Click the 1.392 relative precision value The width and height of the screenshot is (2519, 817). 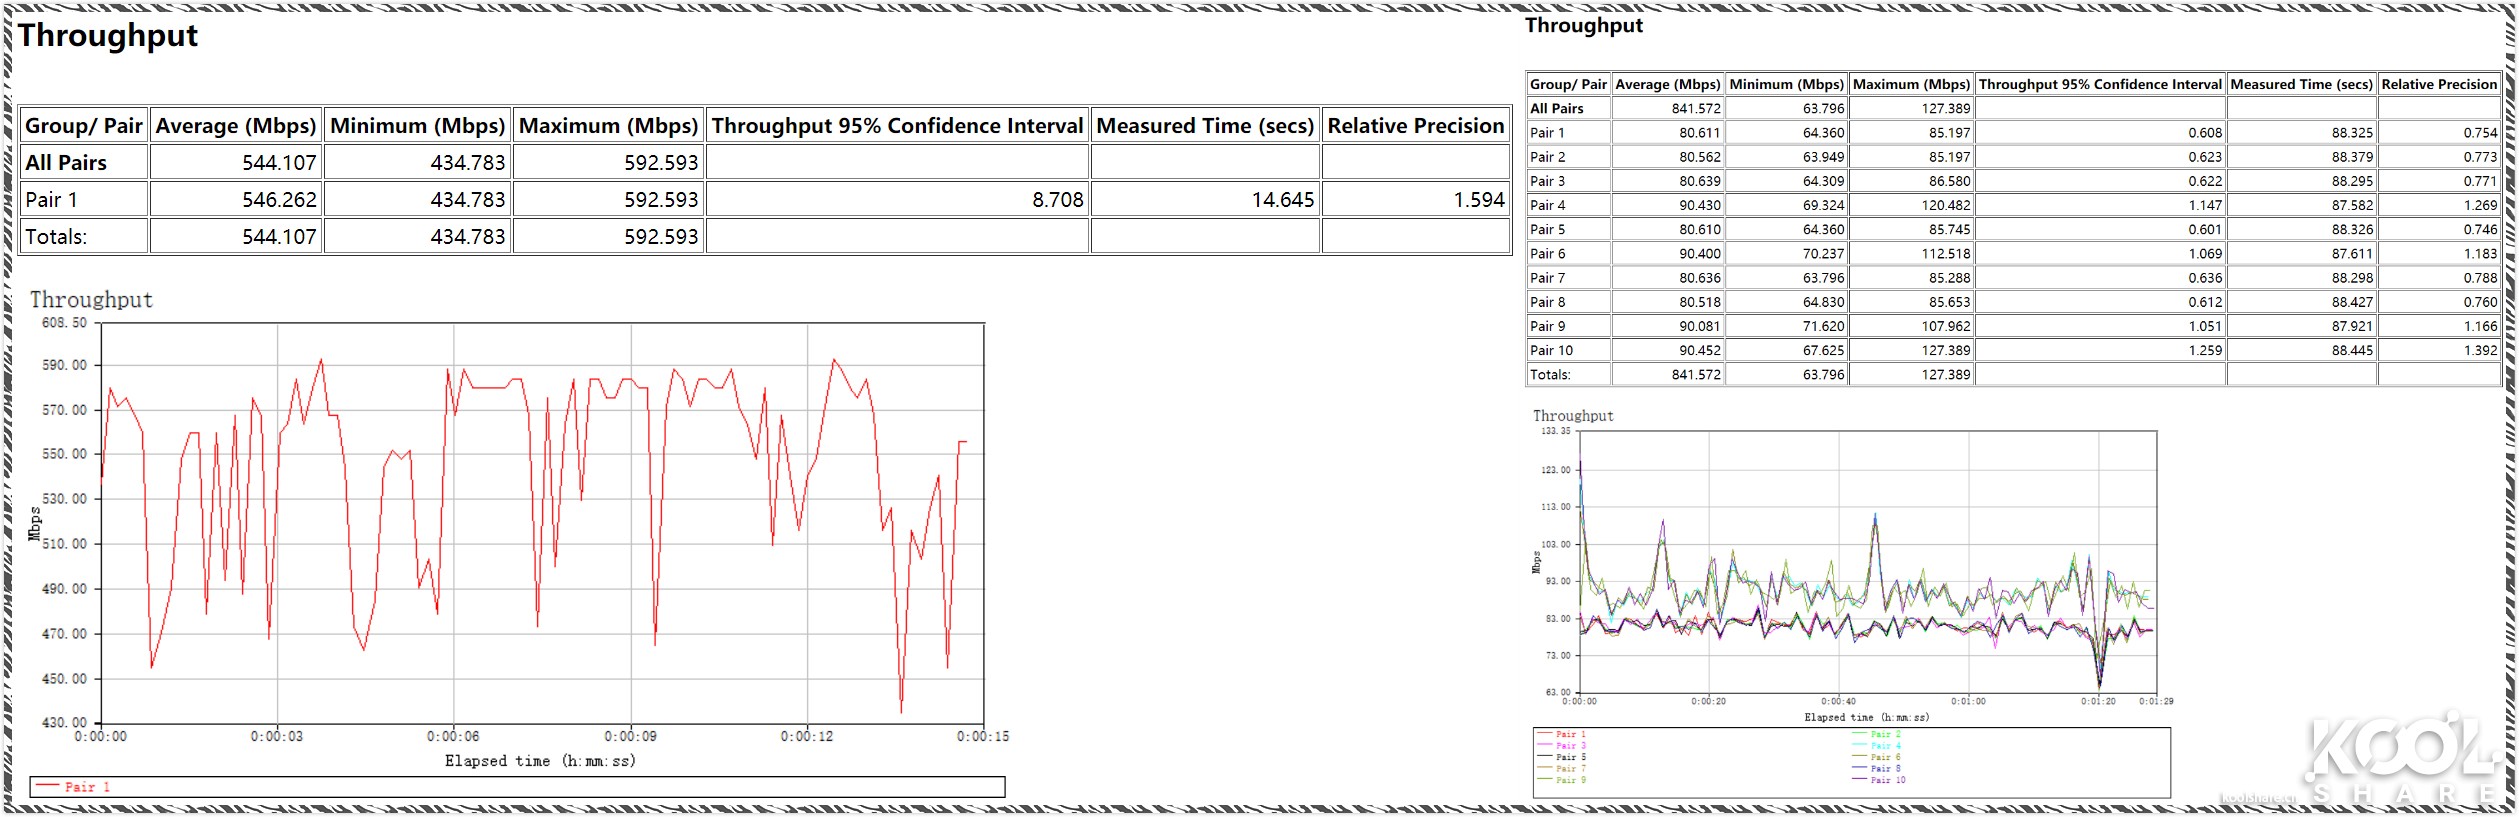coord(2480,350)
